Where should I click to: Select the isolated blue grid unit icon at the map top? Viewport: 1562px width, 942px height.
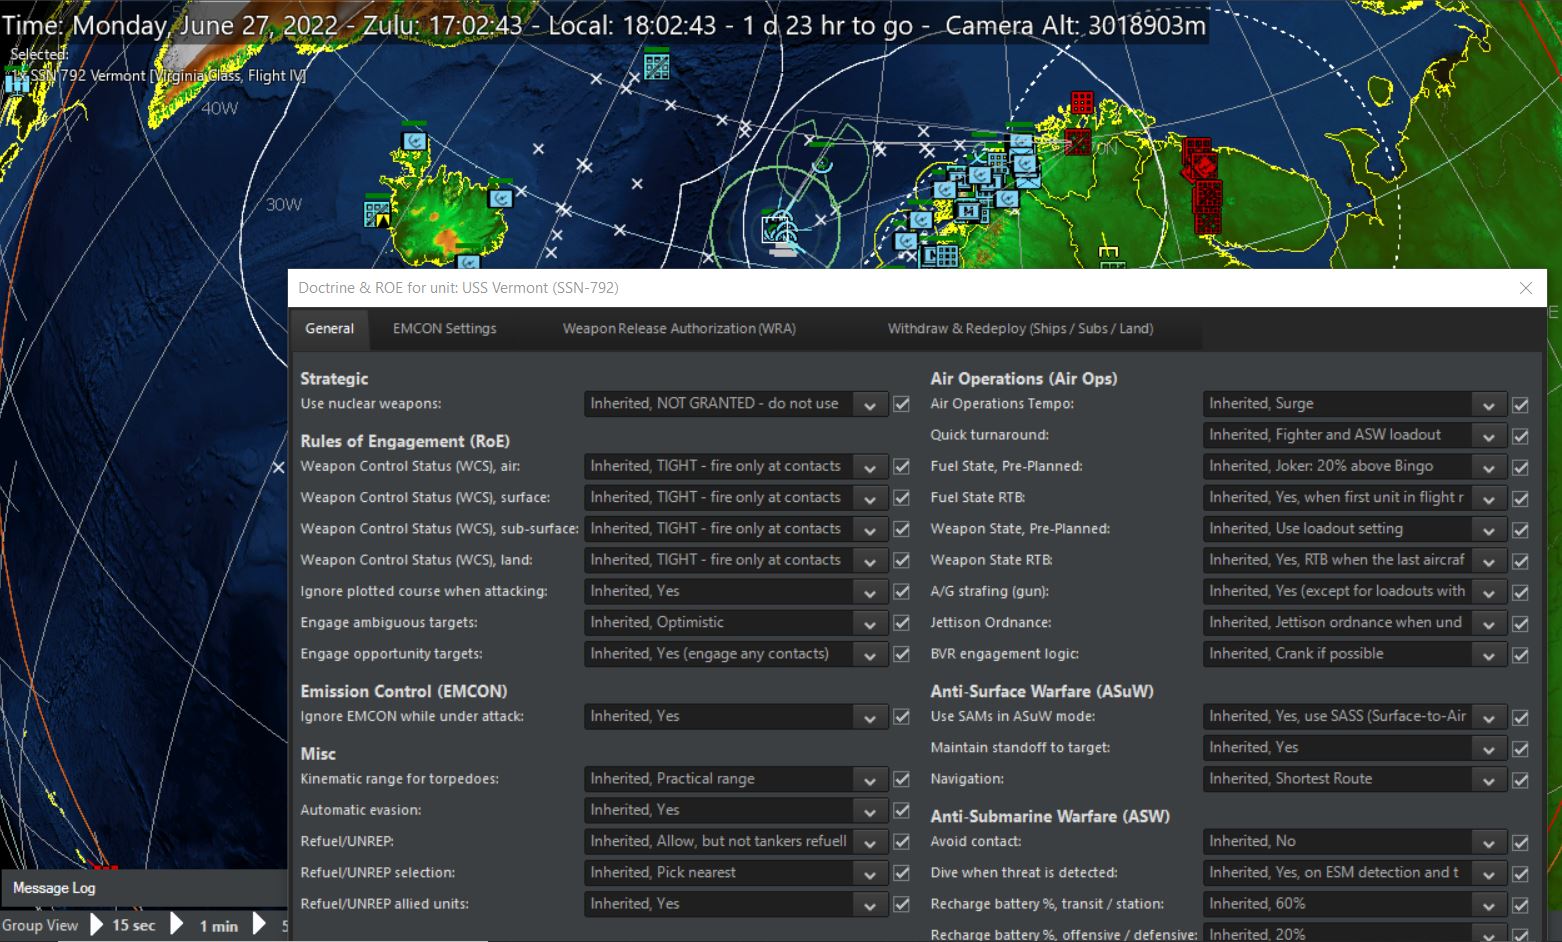(656, 66)
